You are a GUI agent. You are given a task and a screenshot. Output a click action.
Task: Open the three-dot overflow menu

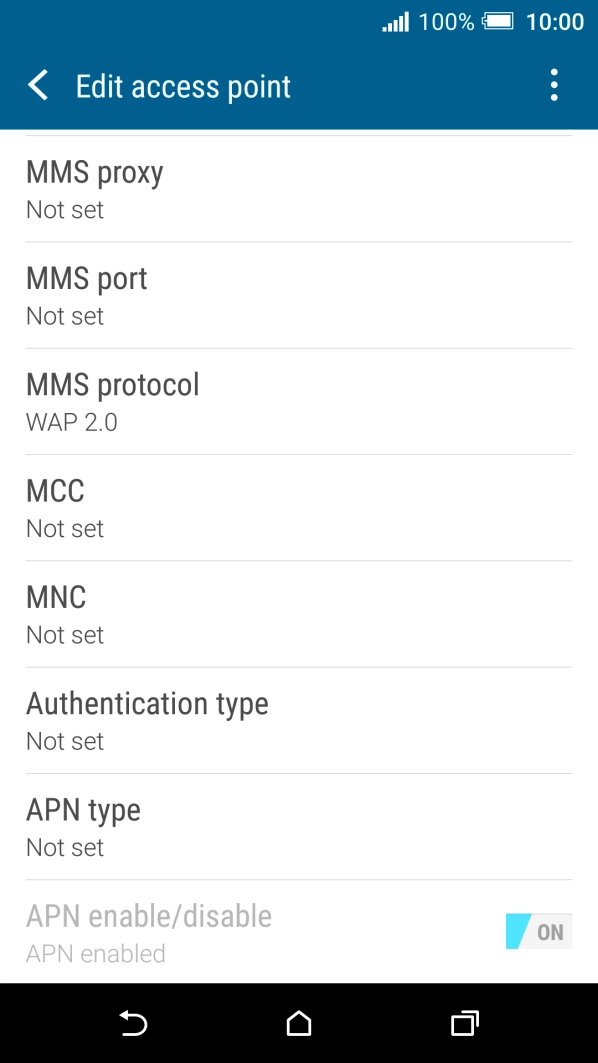click(554, 85)
